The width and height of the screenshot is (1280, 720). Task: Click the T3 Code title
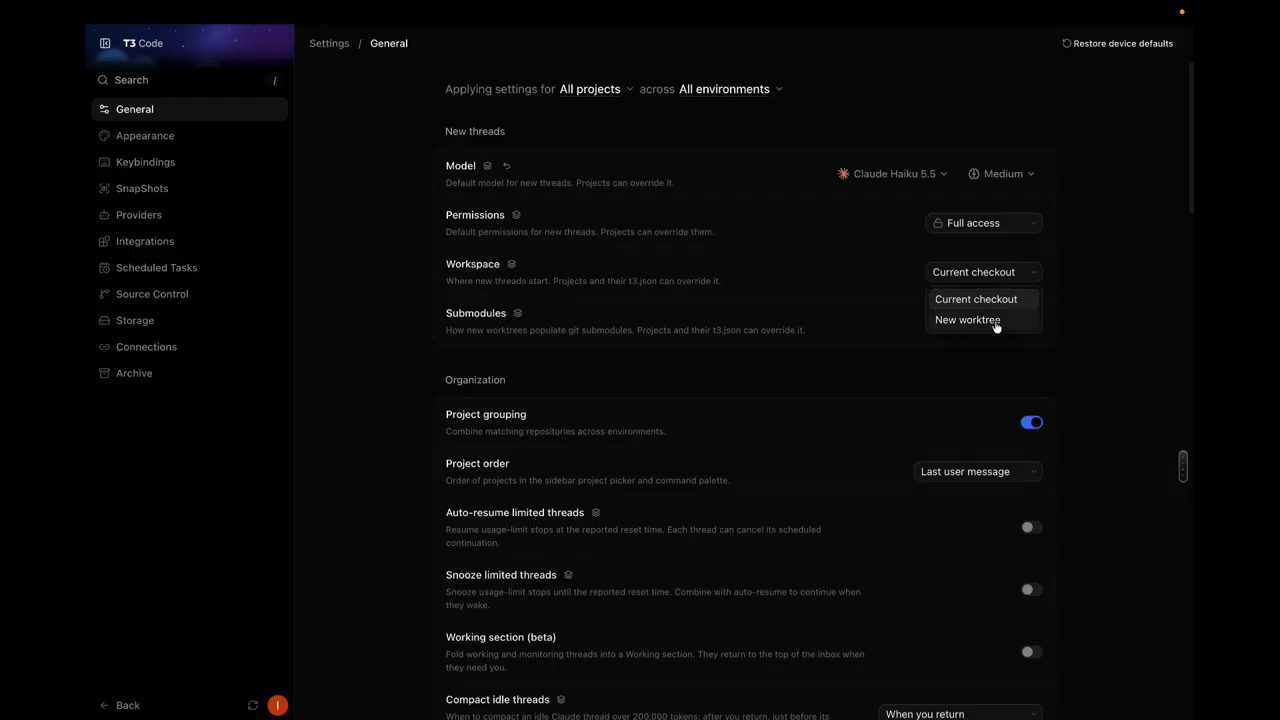point(143,43)
